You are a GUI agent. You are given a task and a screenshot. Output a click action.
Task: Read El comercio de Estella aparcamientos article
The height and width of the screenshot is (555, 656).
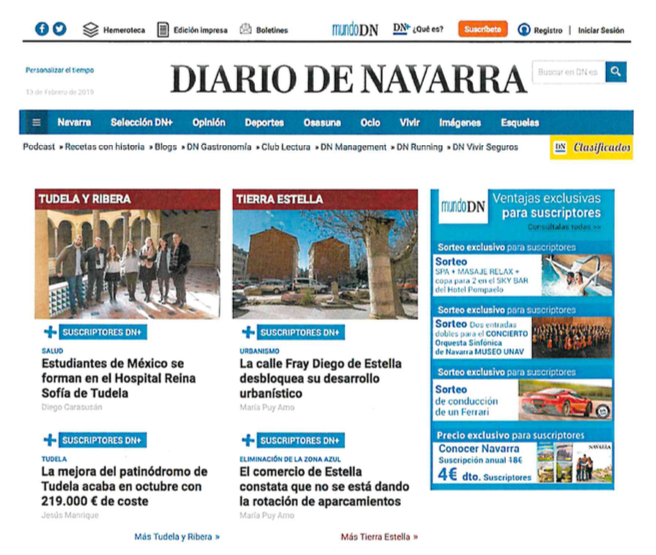point(324,486)
